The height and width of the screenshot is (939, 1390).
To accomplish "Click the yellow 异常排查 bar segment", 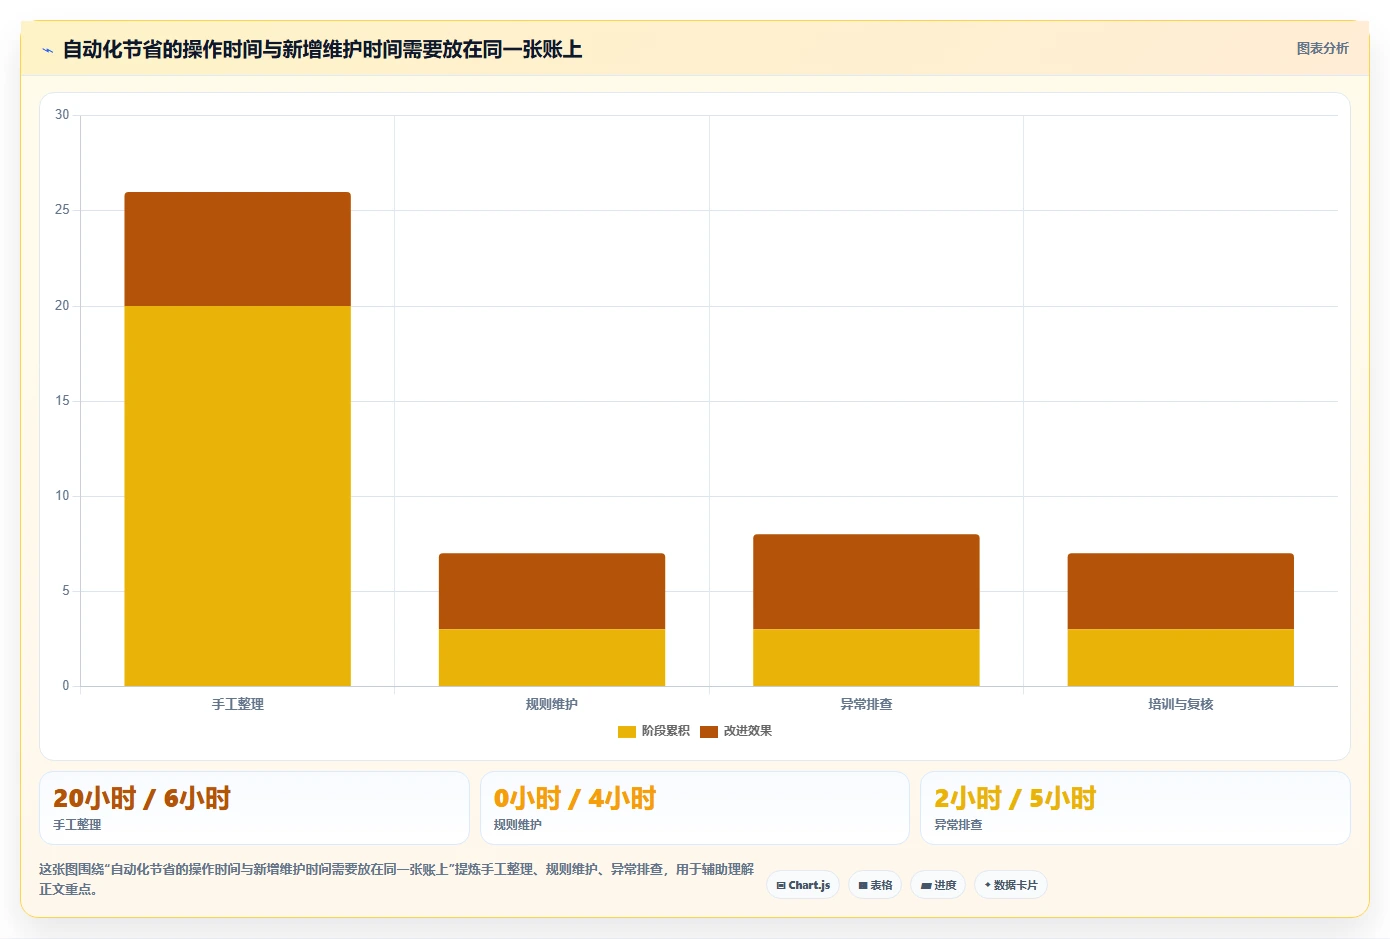I will coord(866,658).
